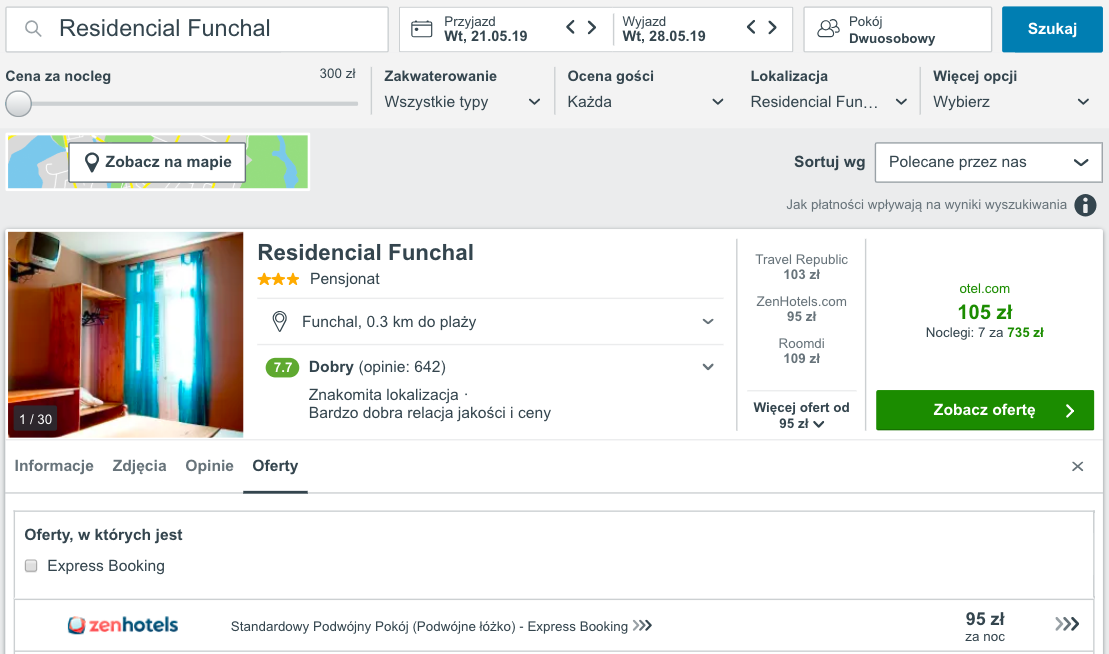Click the green Zobacz ofertę button
This screenshot has height=654, width=1109.
985,410
